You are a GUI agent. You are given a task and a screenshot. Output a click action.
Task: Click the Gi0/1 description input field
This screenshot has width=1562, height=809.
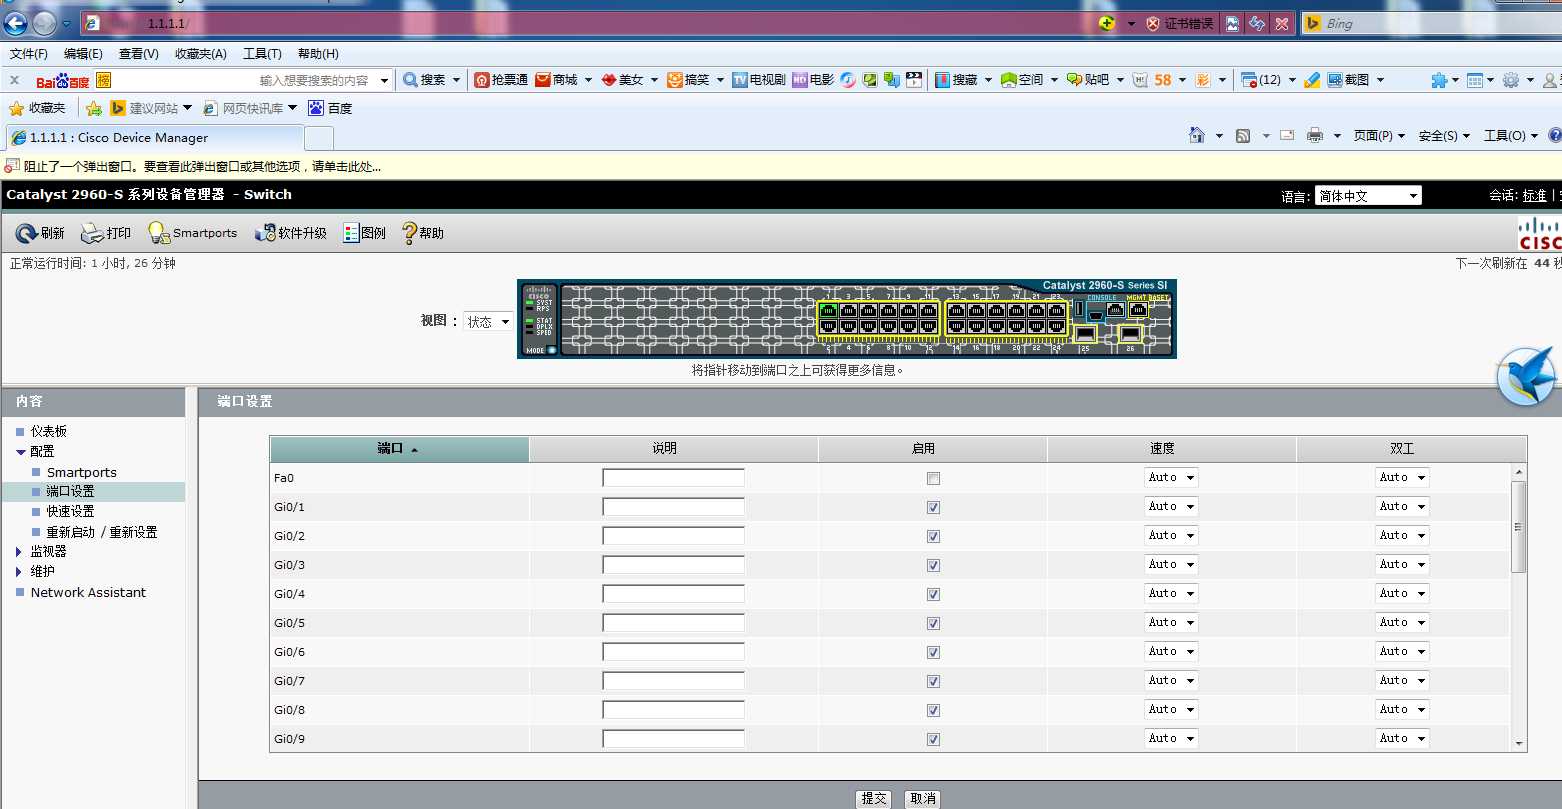(x=673, y=507)
